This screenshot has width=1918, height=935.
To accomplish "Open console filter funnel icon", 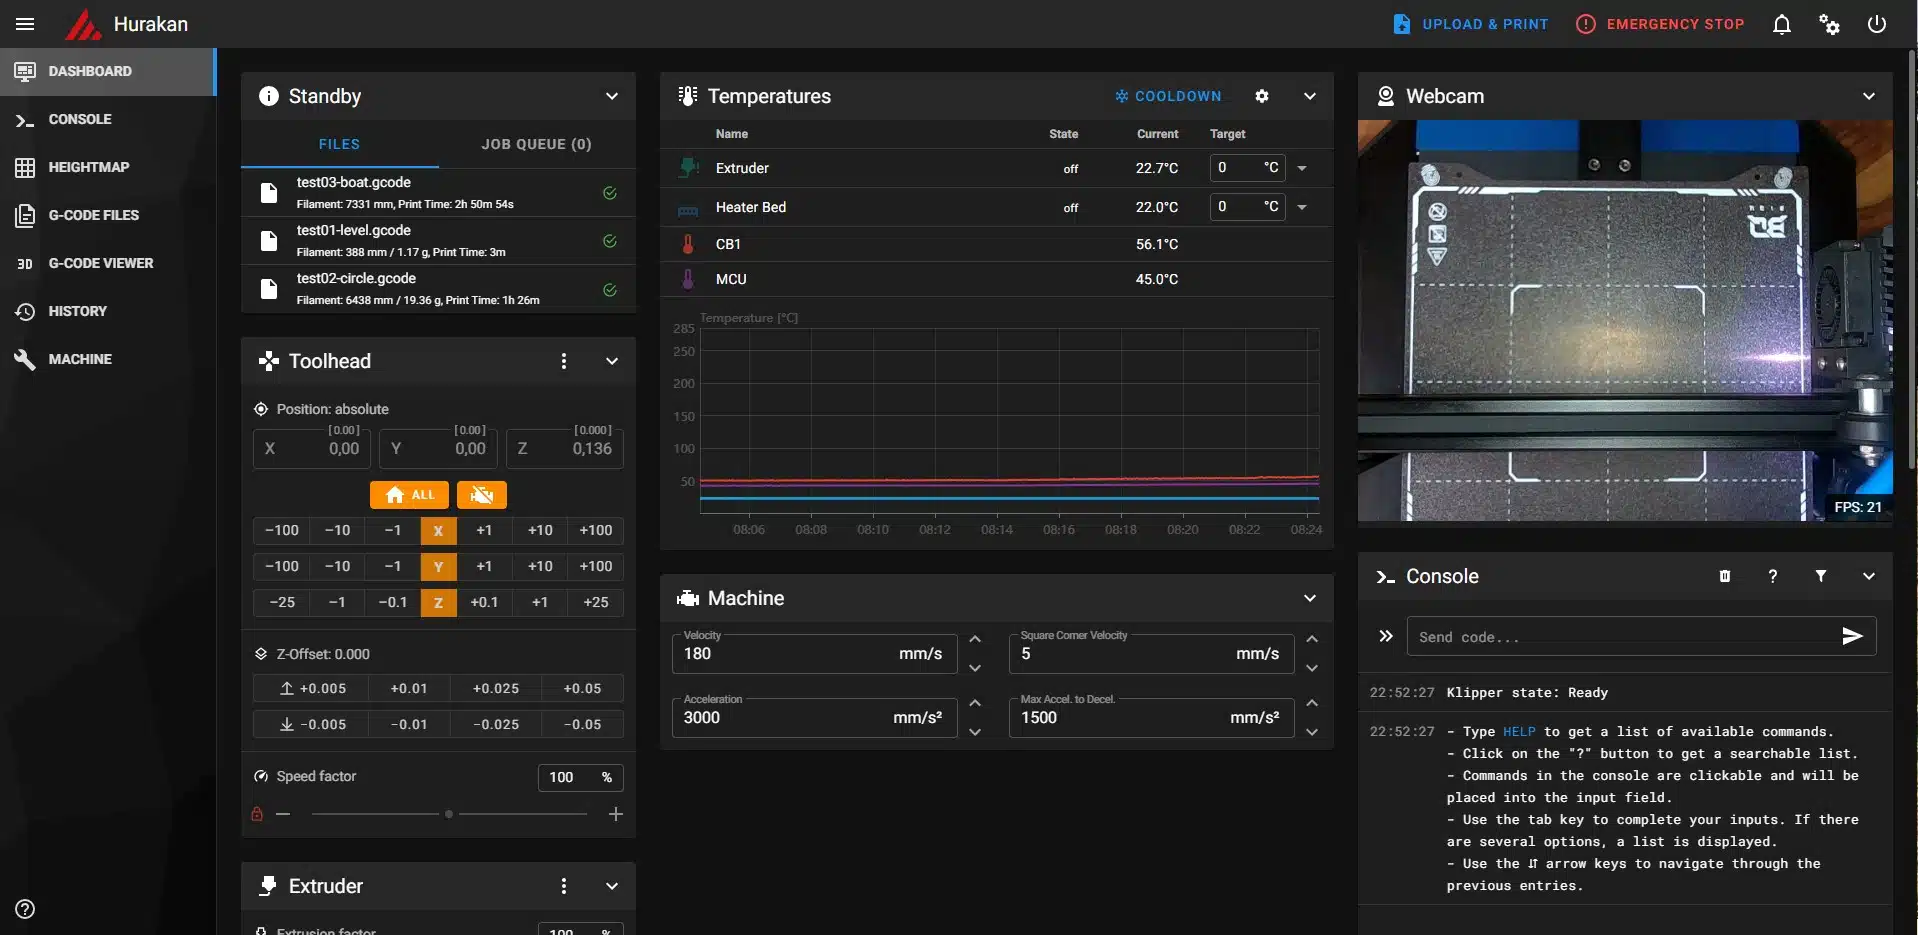I will coord(1821,576).
